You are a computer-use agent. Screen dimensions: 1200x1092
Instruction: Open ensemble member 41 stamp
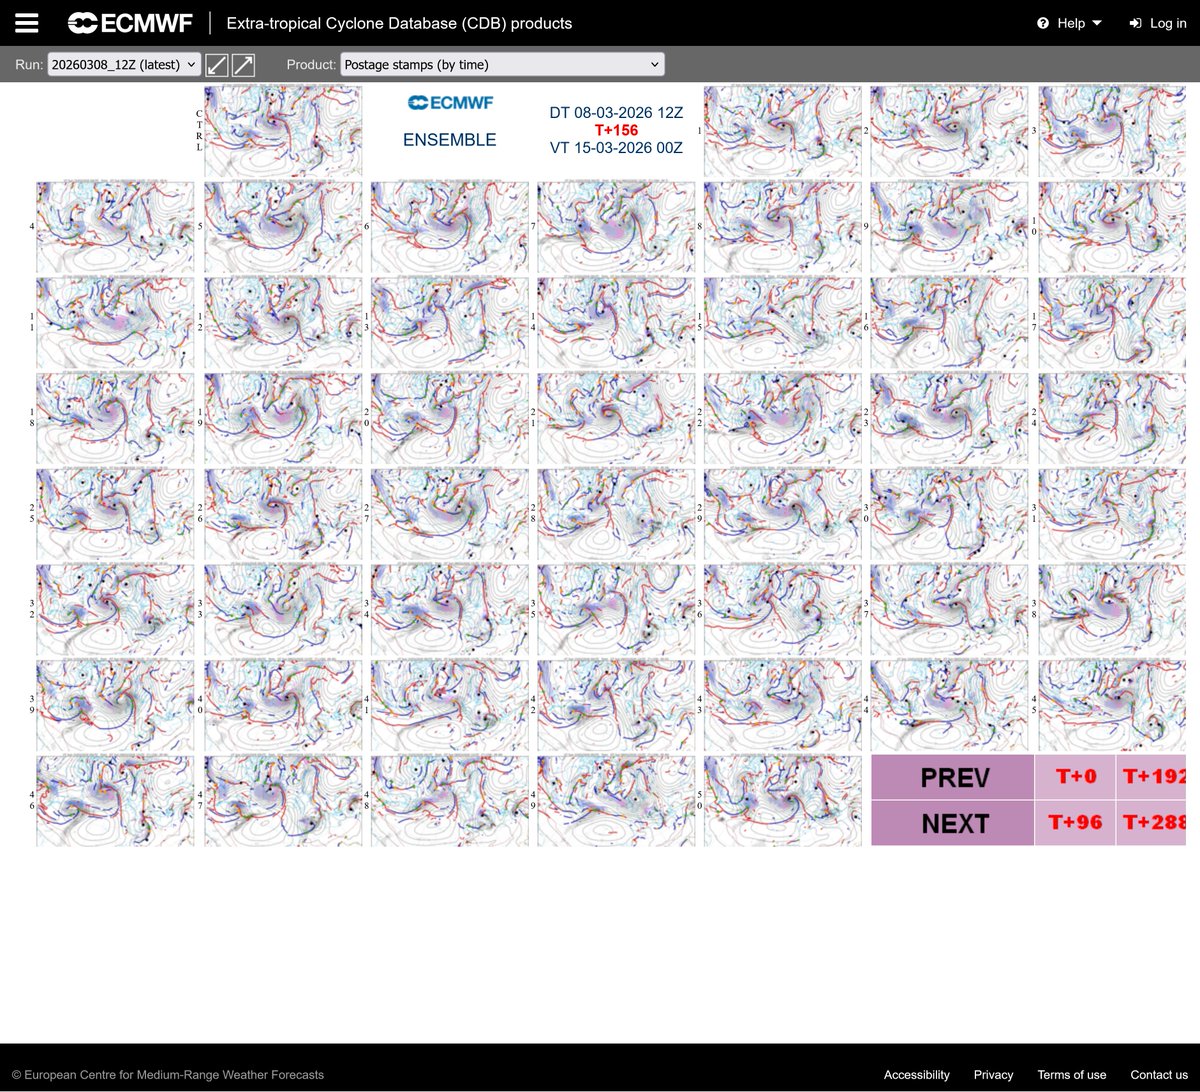click(450, 706)
